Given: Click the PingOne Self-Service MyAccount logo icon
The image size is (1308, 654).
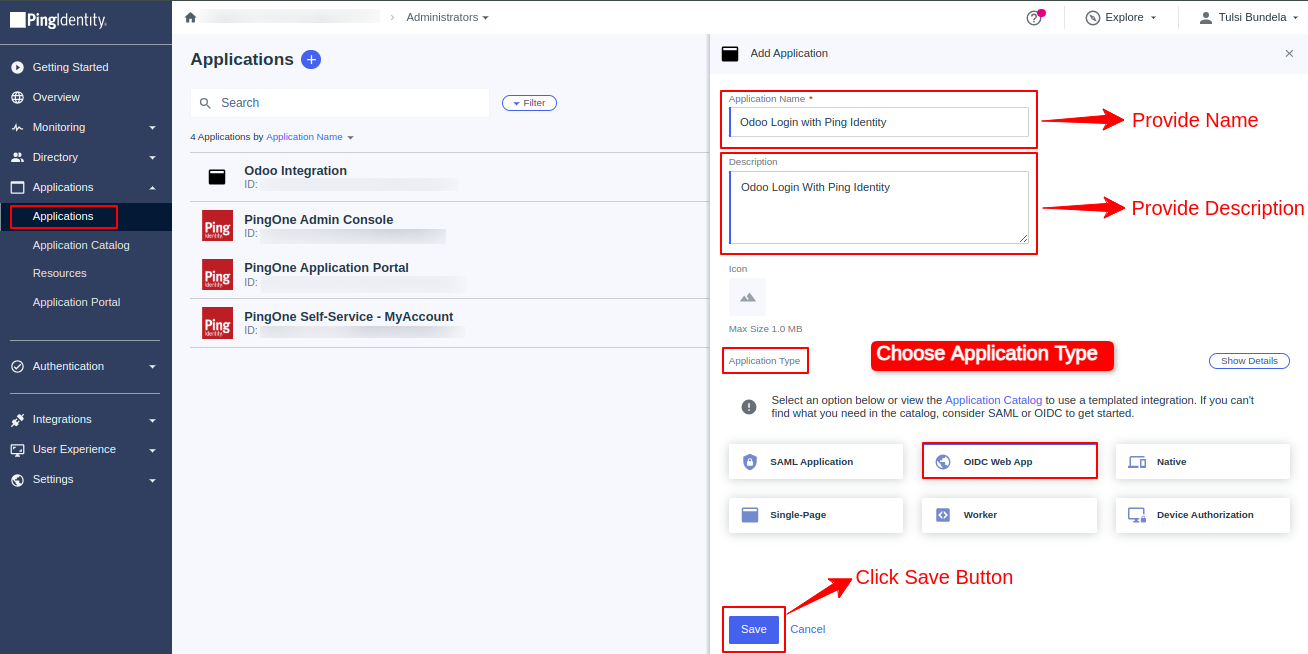Looking at the screenshot, I should [217, 323].
